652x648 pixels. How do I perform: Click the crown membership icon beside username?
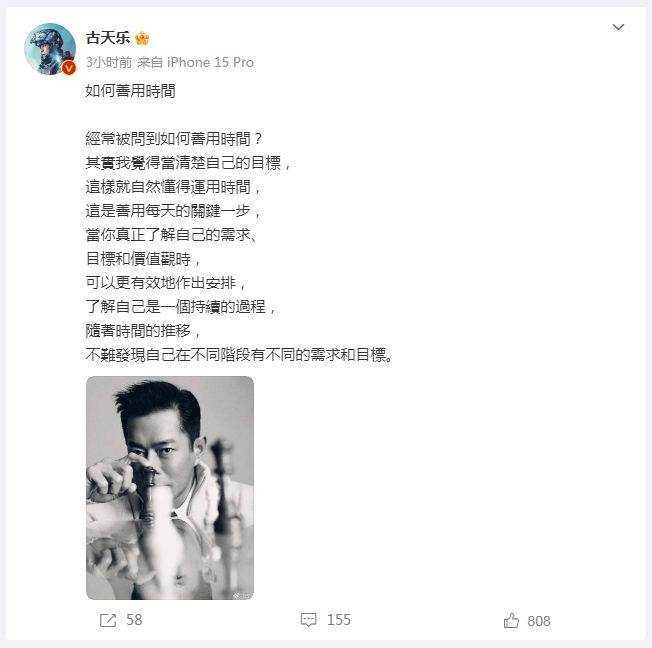(x=142, y=38)
